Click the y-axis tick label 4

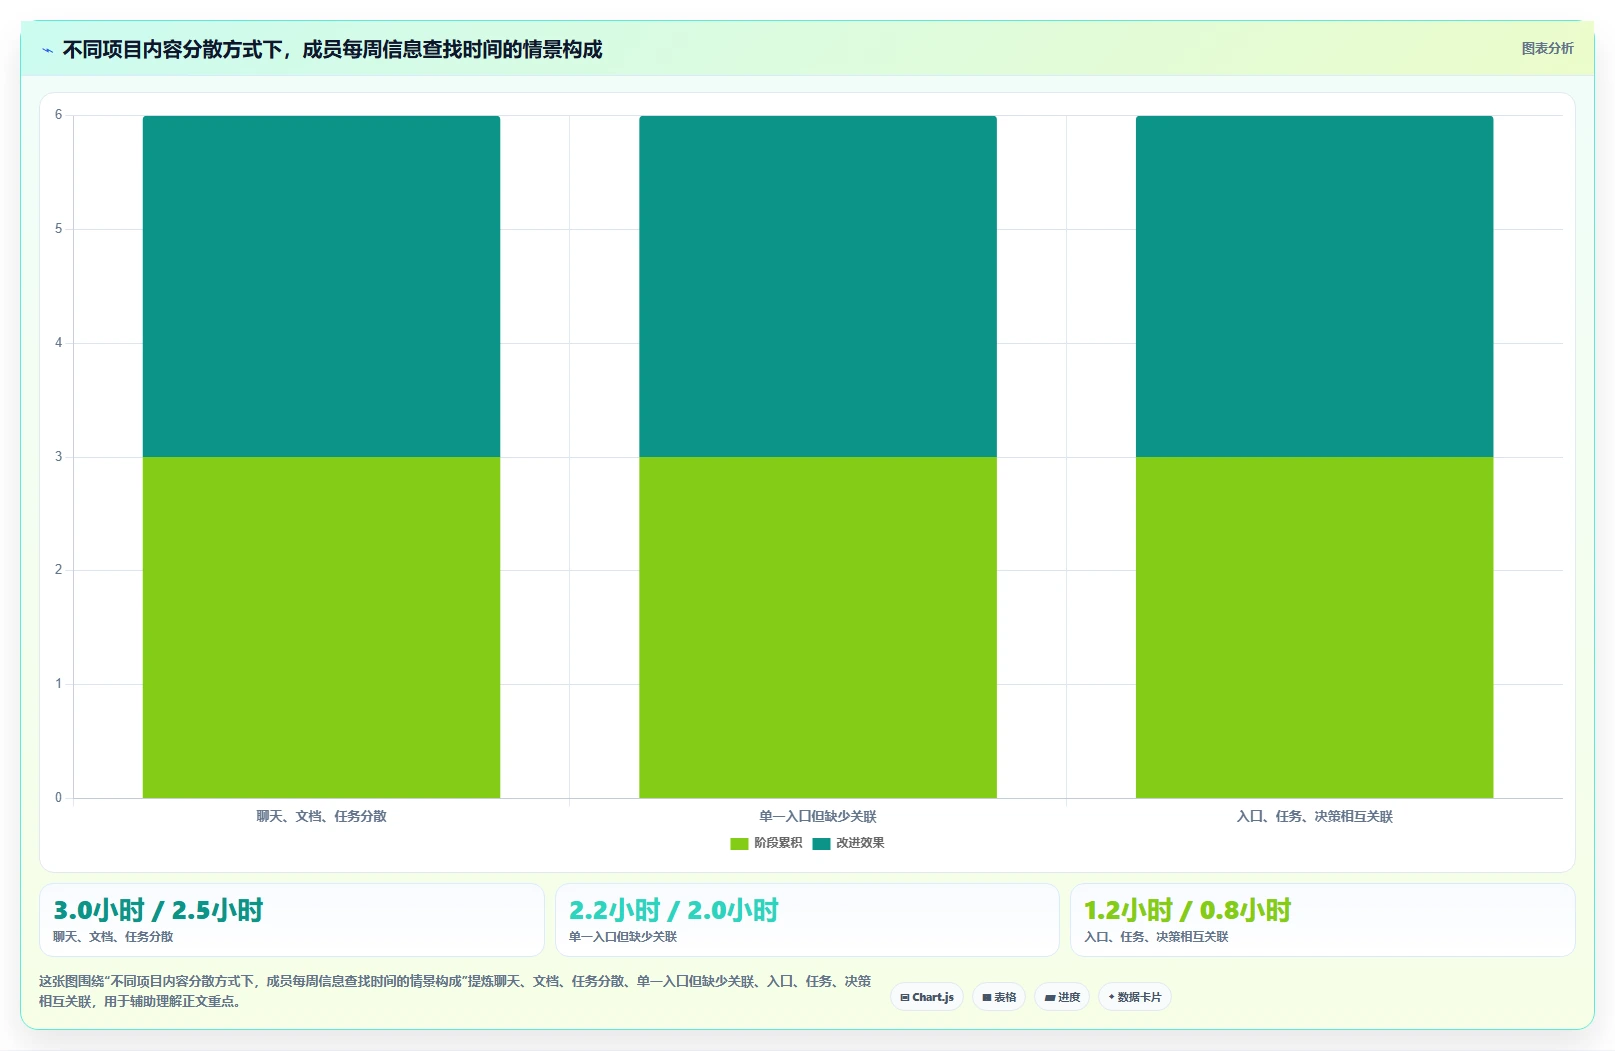(x=58, y=343)
